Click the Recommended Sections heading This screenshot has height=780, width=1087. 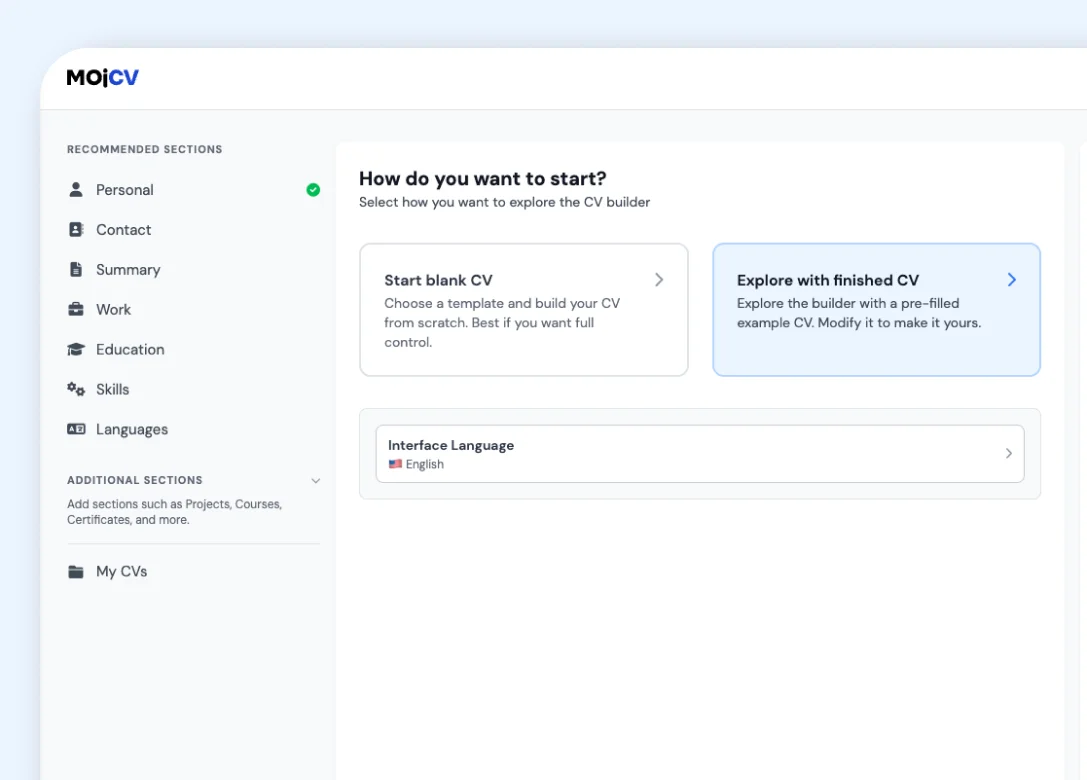[144, 149]
